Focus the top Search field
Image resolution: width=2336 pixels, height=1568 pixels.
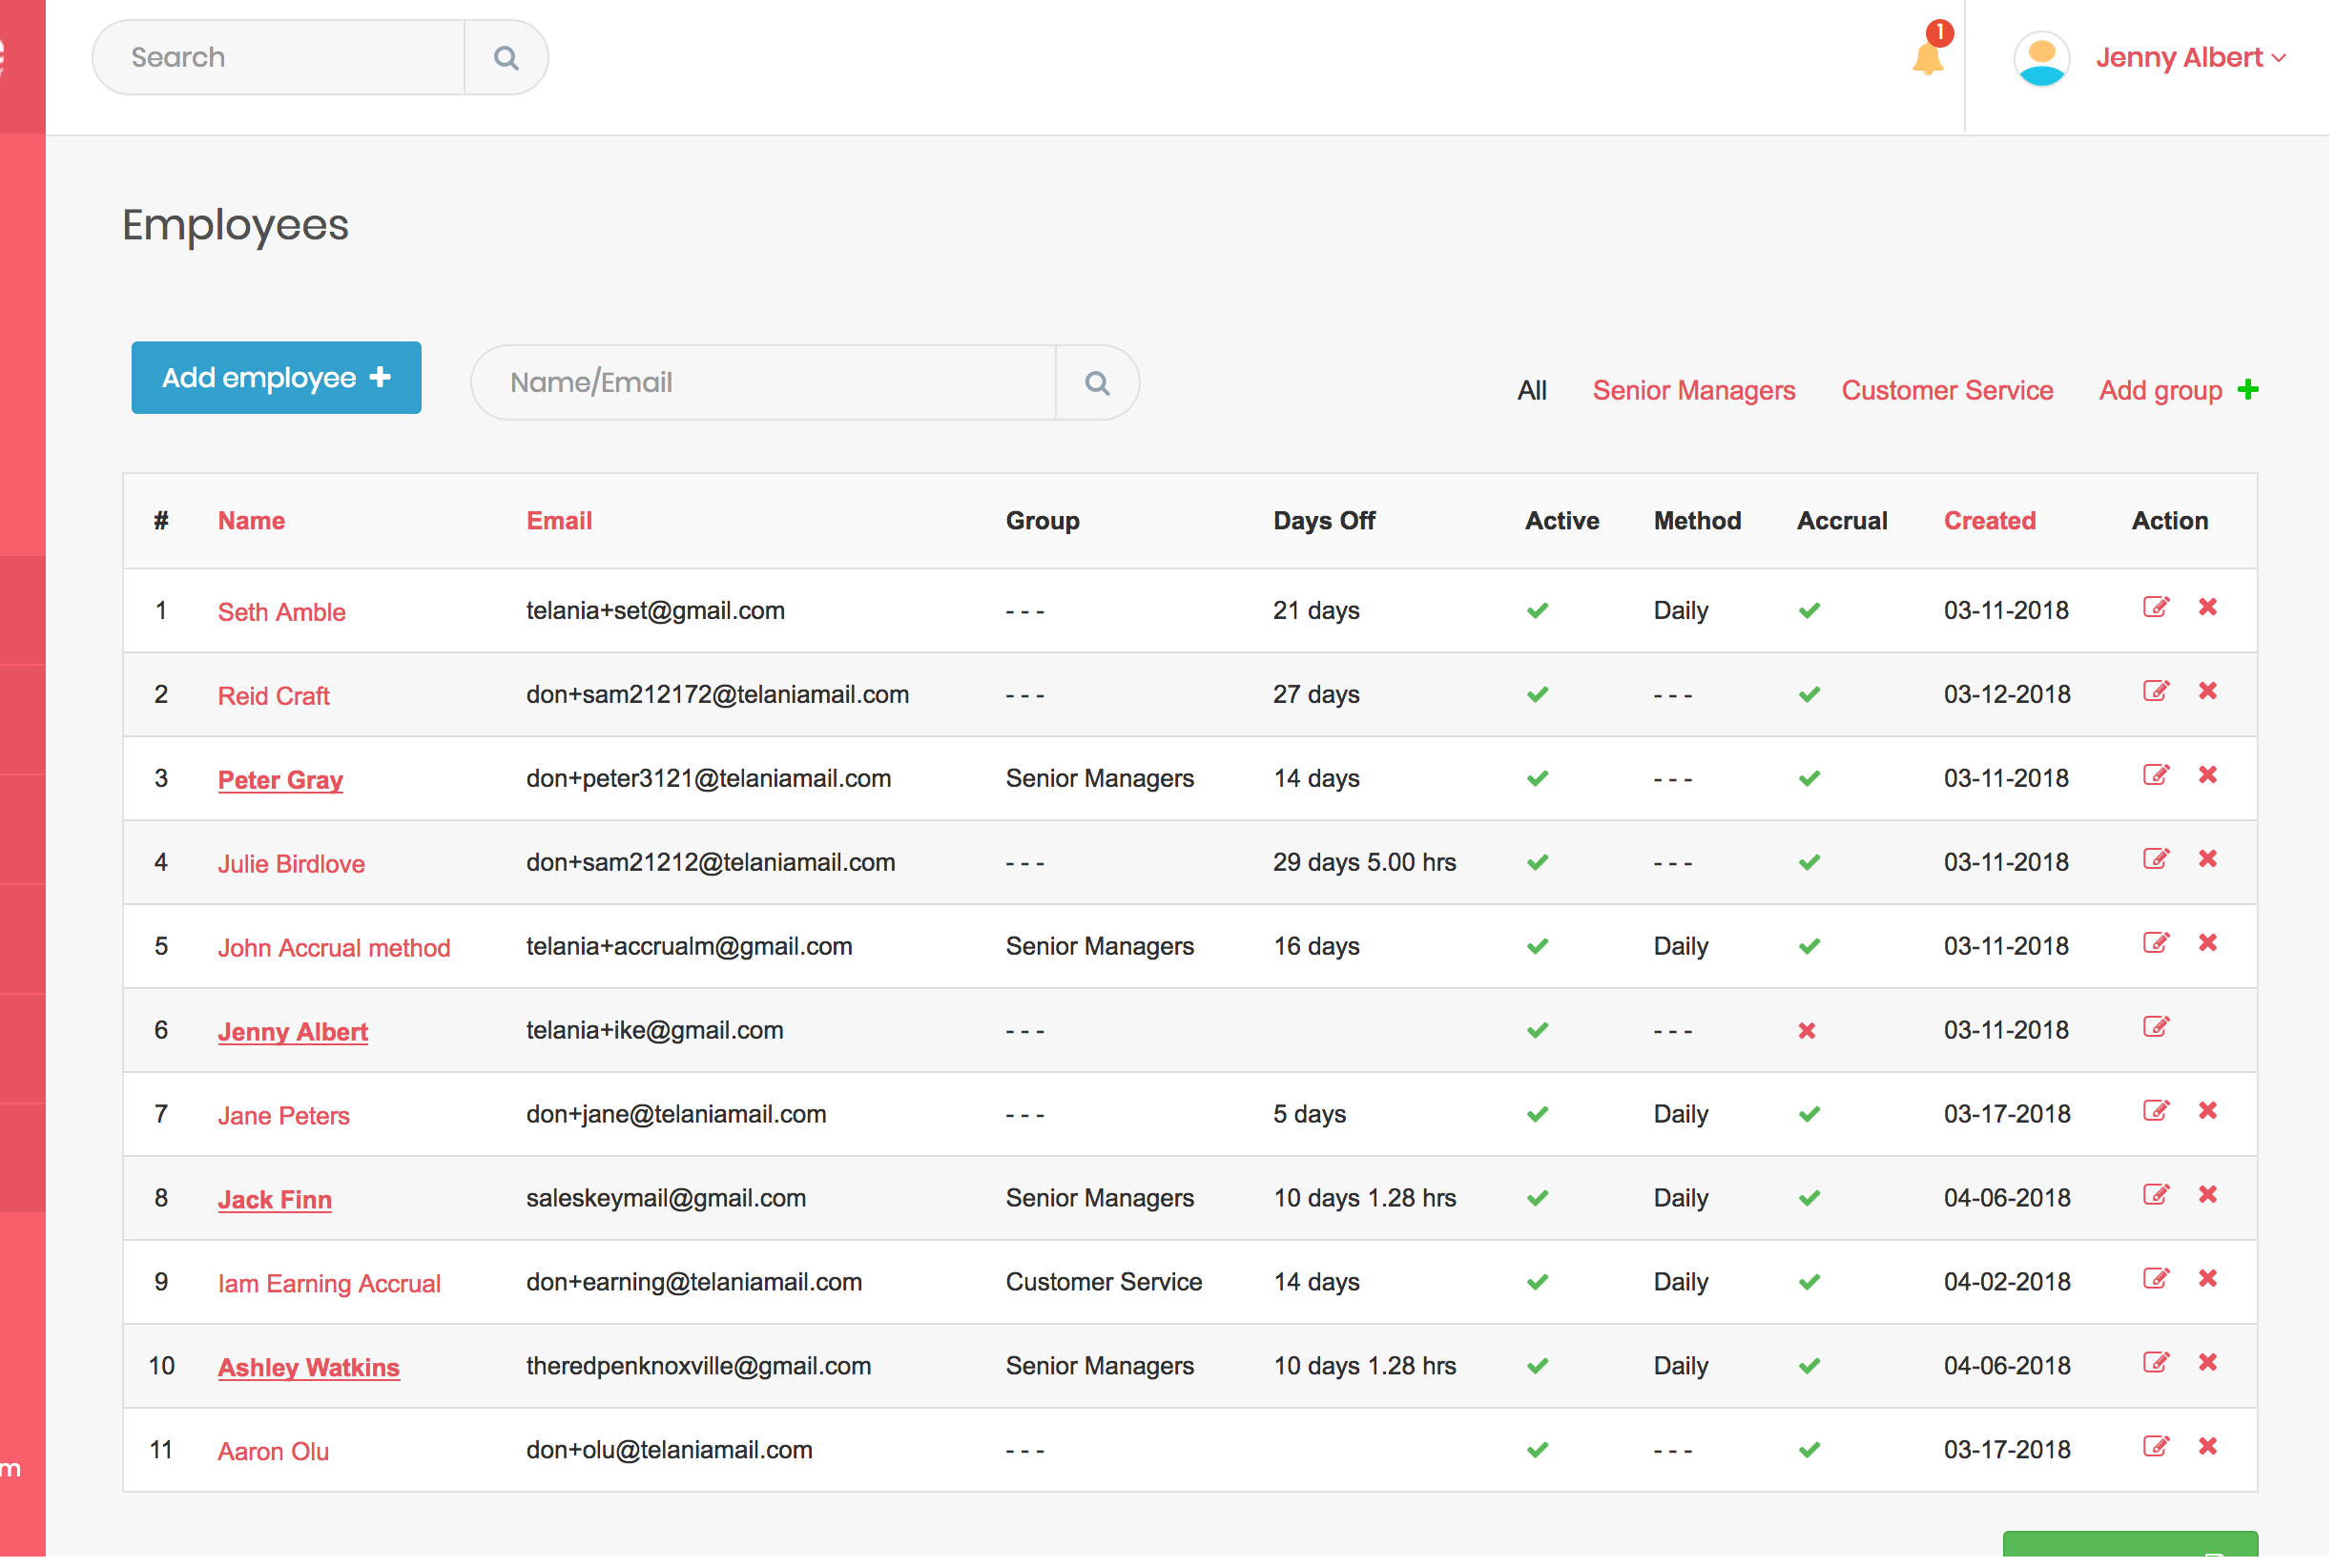click(280, 58)
